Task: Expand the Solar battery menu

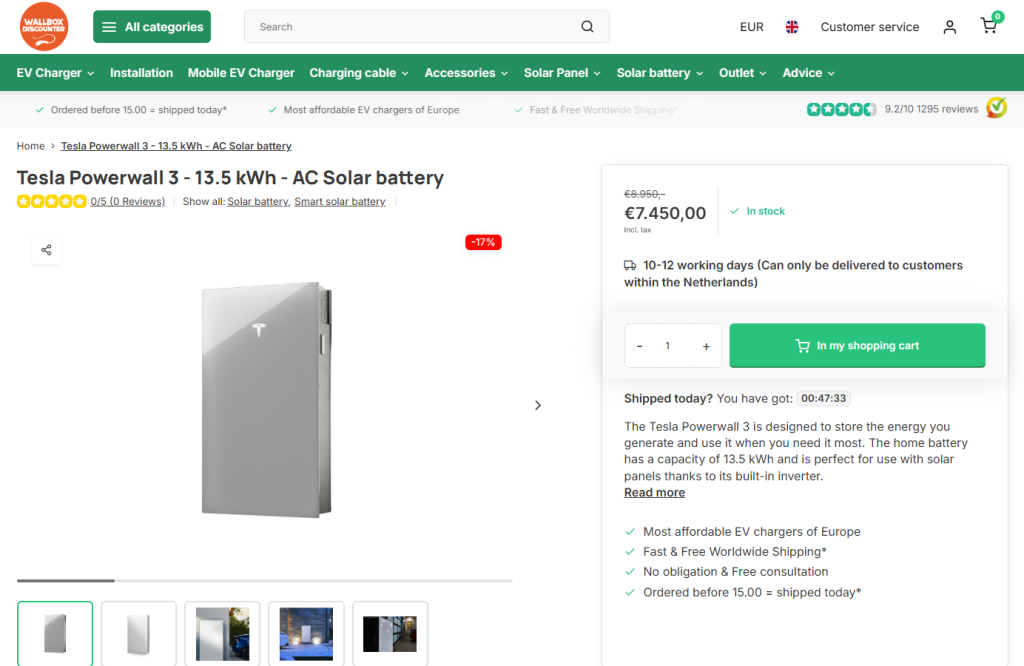Action: 660,72
